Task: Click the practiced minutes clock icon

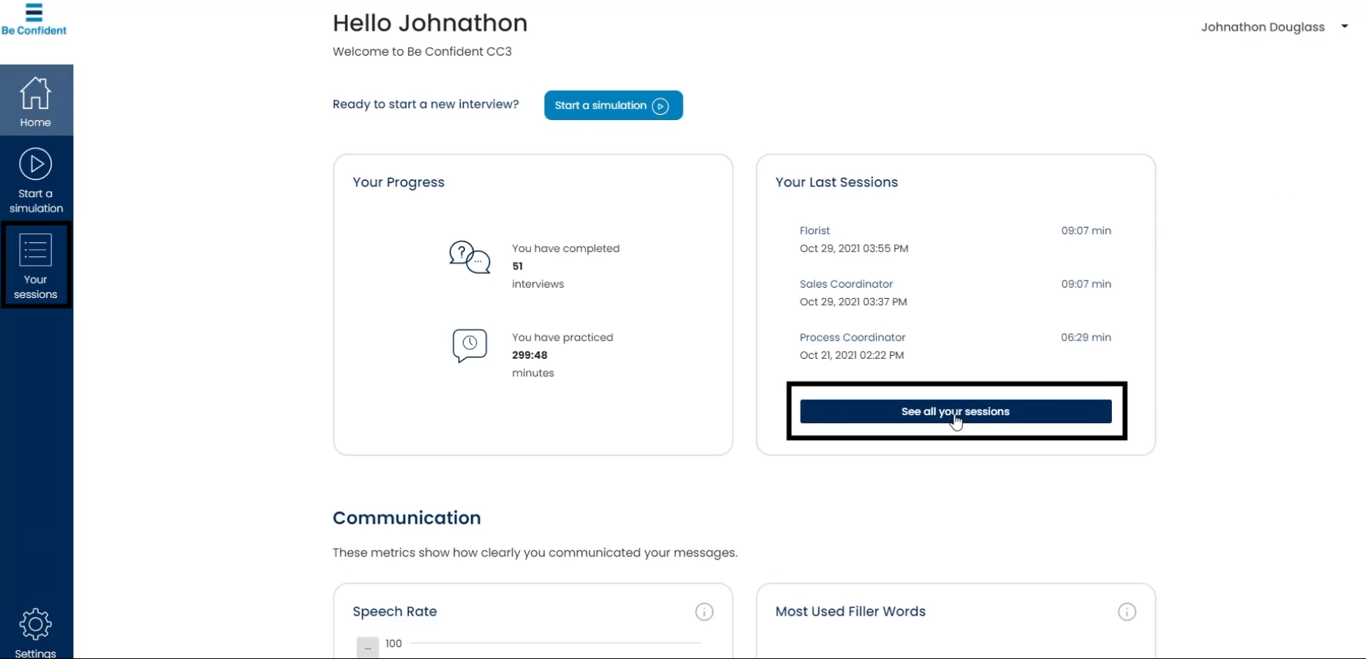Action: [469, 345]
